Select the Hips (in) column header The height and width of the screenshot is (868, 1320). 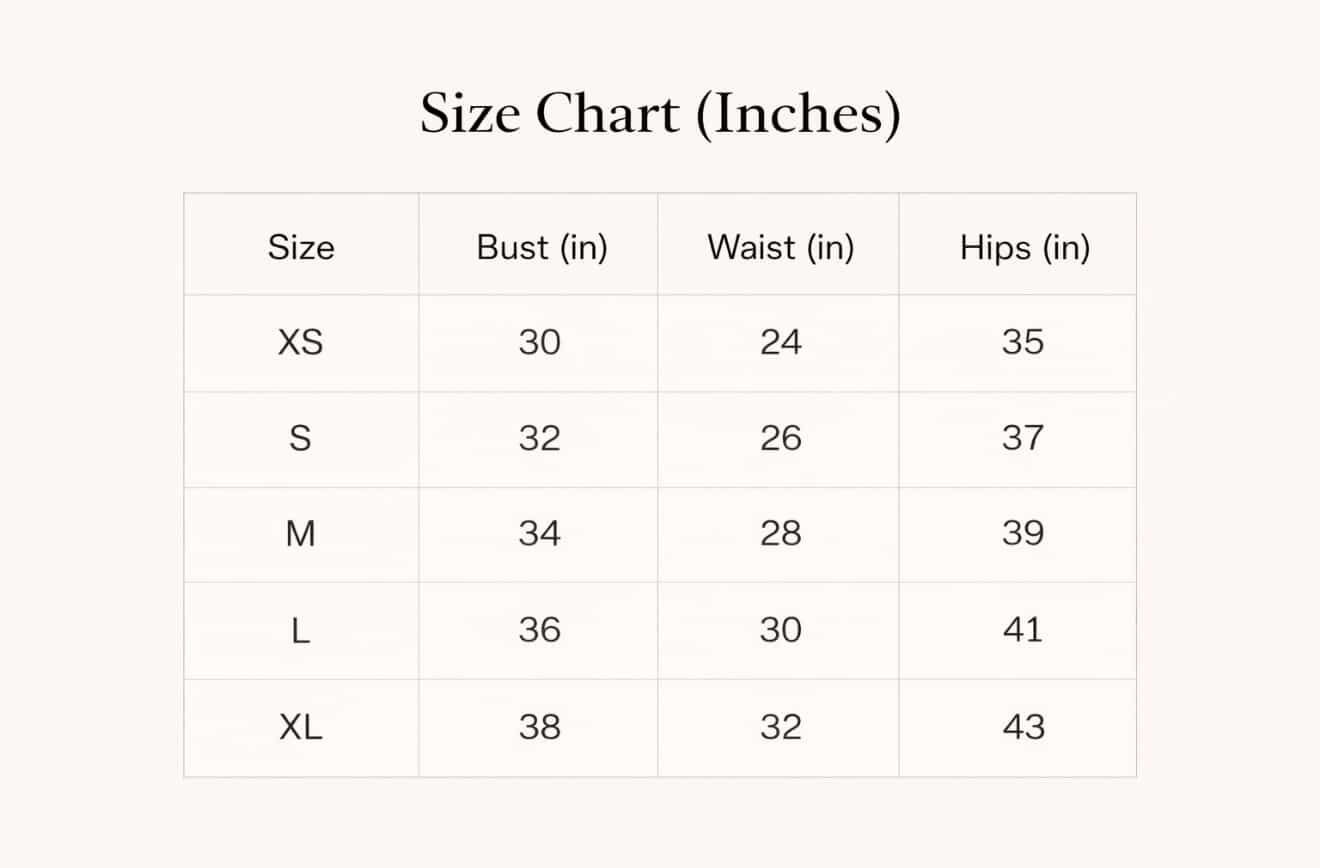[x=1025, y=247]
